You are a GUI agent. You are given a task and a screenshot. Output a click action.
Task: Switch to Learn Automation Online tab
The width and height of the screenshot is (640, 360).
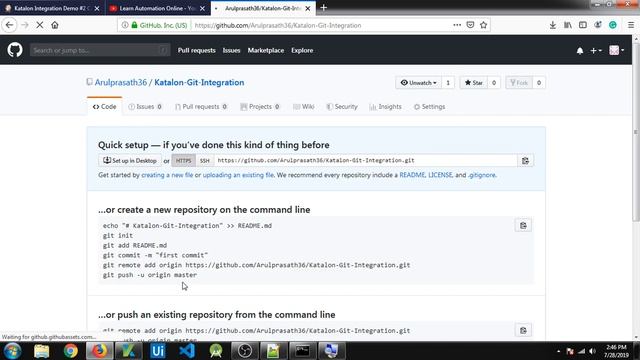point(157,8)
